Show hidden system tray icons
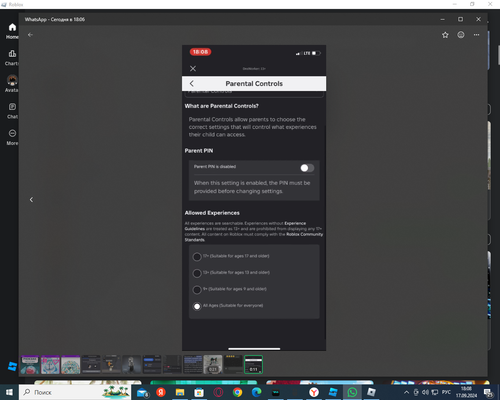This screenshot has width=500, height=400. [x=406, y=392]
